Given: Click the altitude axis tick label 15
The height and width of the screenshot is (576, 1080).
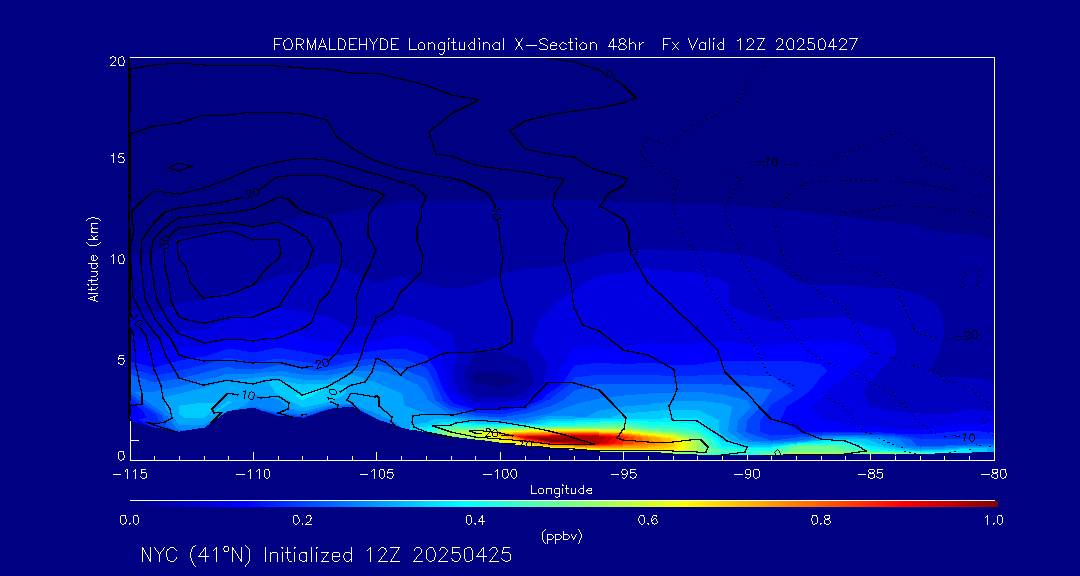Looking at the screenshot, I should 117,158.
